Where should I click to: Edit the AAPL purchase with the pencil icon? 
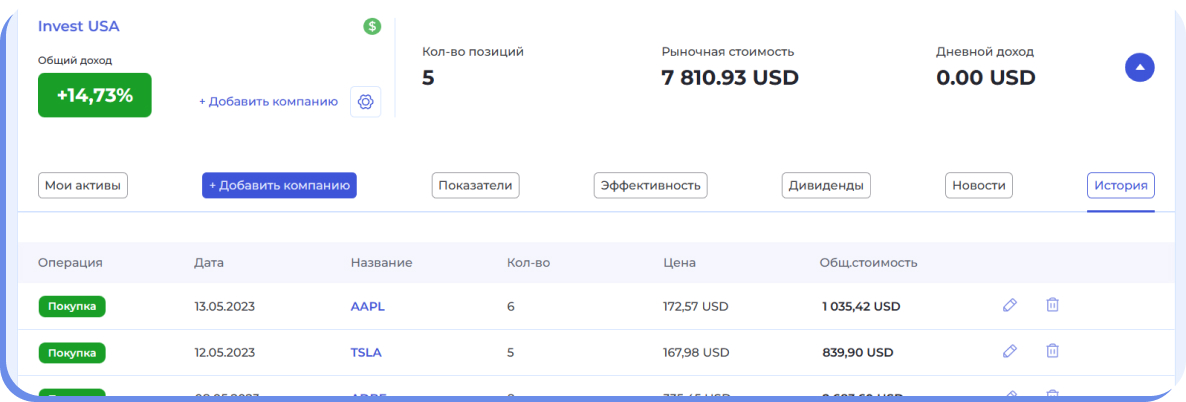[x=1010, y=305]
